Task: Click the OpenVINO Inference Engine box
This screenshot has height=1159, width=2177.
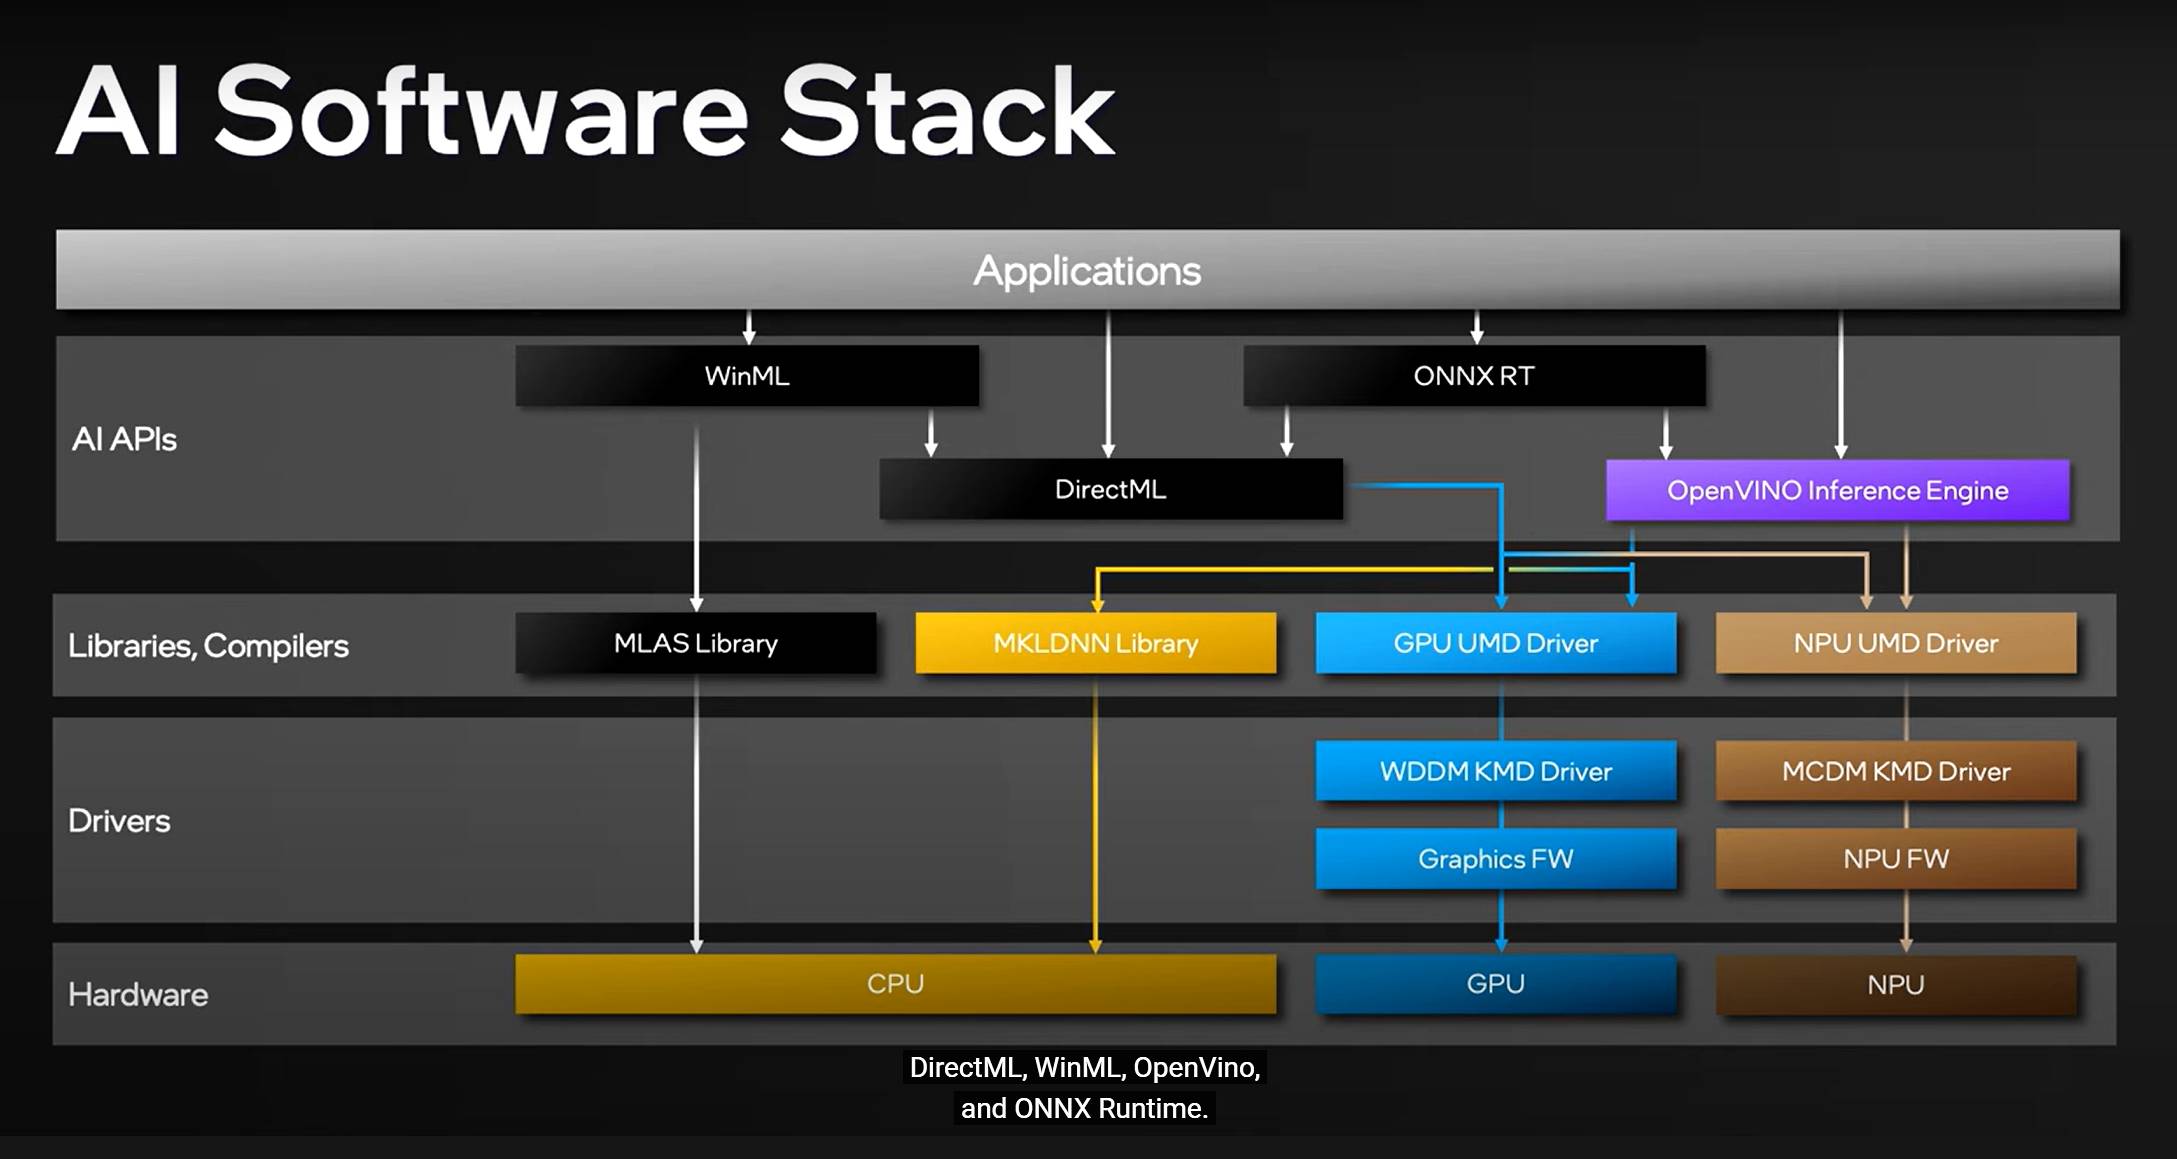Action: point(1838,490)
